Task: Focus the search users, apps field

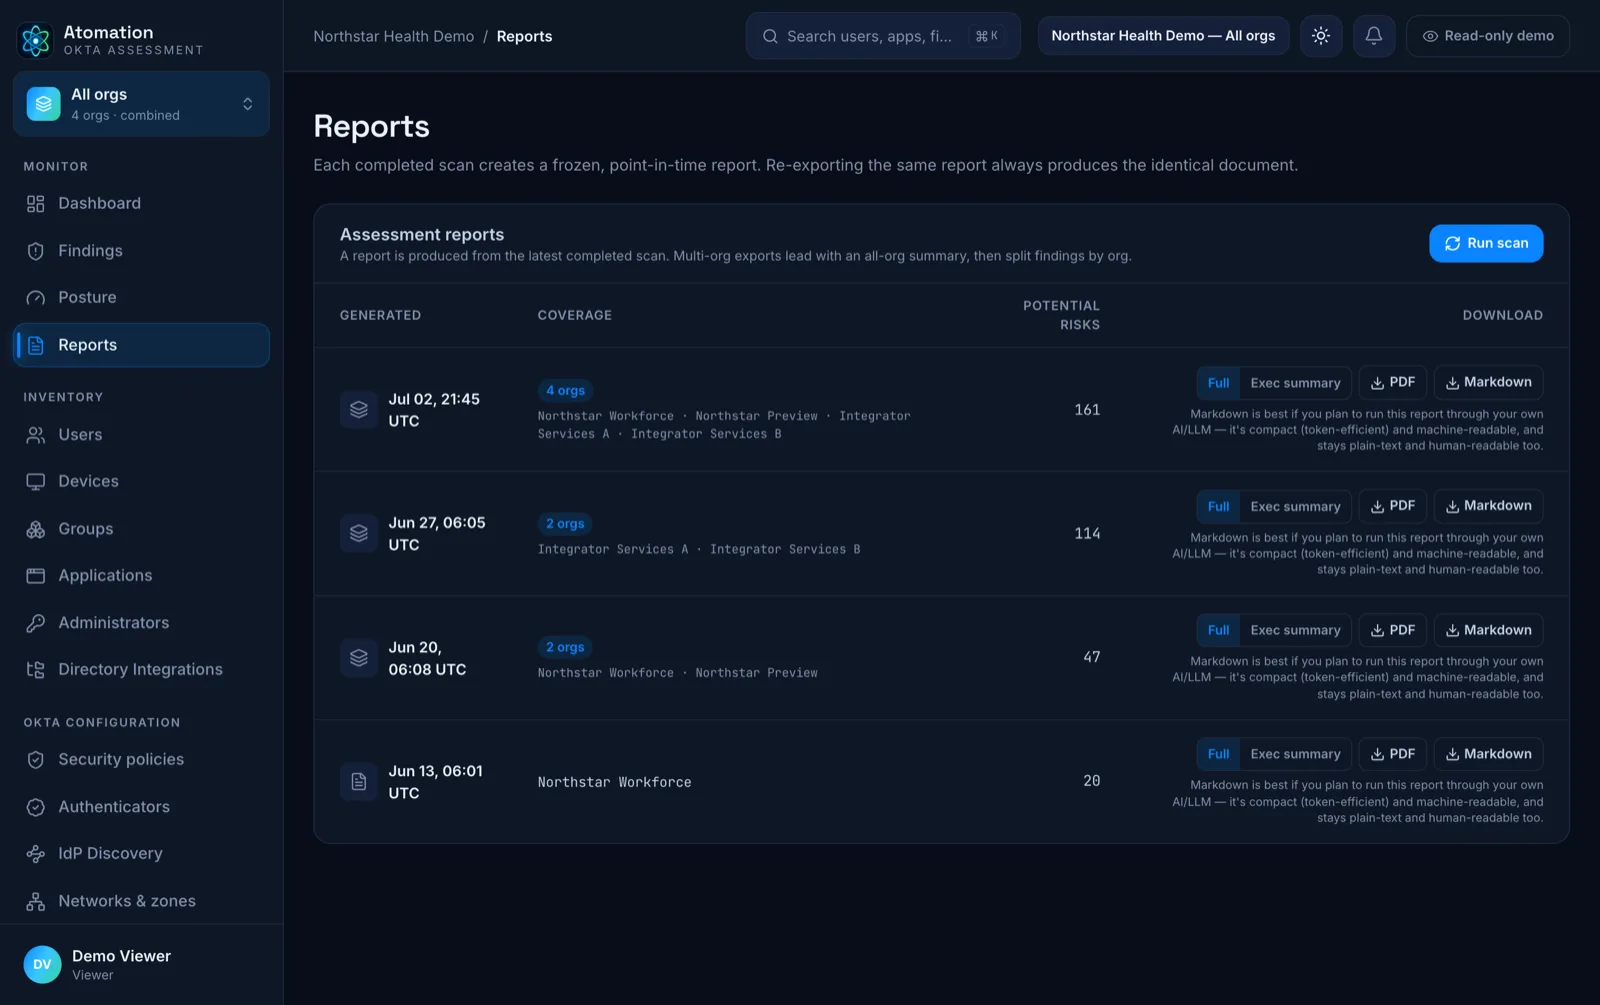Action: [x=883, y=36]
